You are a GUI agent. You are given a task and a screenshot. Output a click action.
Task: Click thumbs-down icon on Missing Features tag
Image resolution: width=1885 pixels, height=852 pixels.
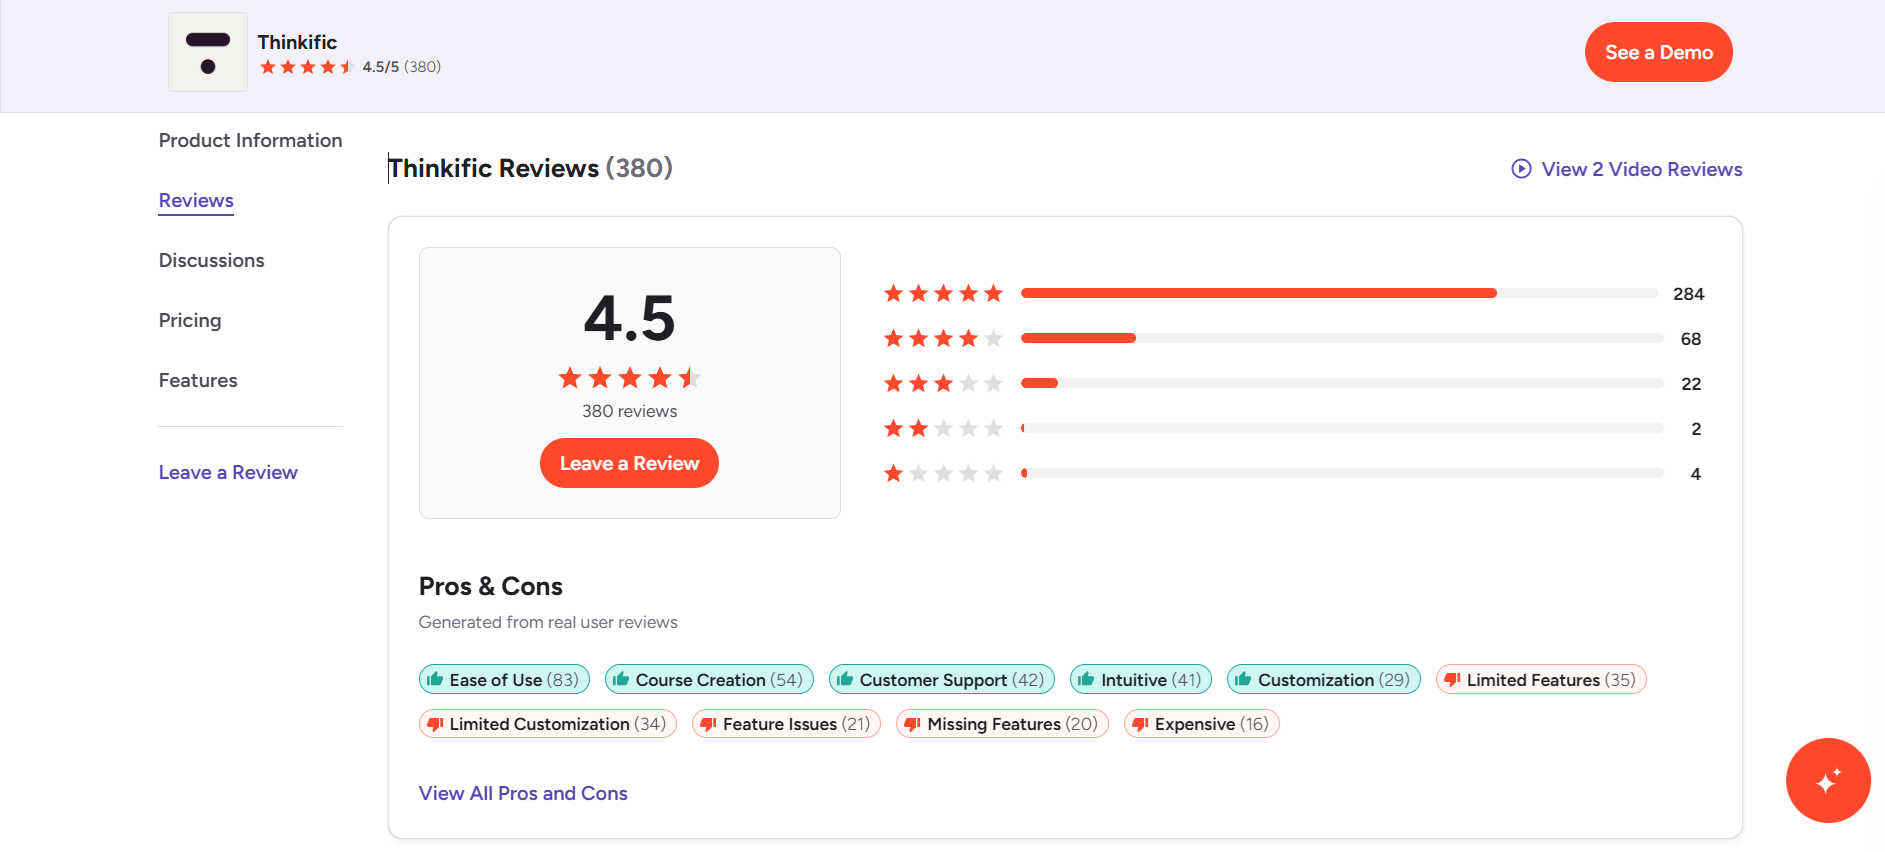913,724
